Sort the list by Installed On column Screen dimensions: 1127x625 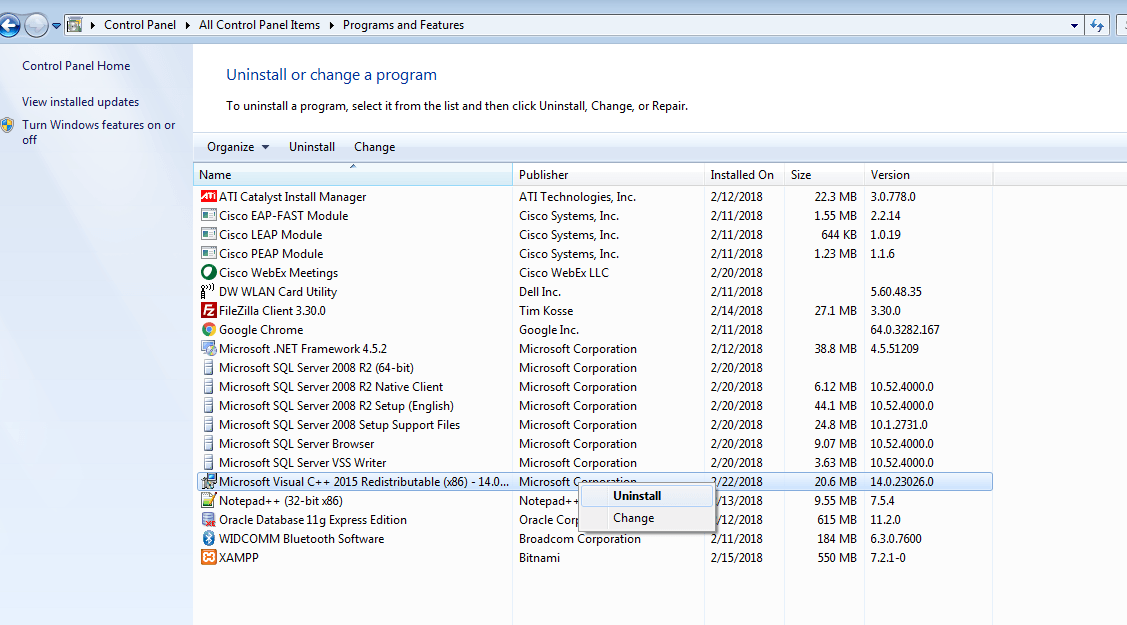tap(742, 175)
